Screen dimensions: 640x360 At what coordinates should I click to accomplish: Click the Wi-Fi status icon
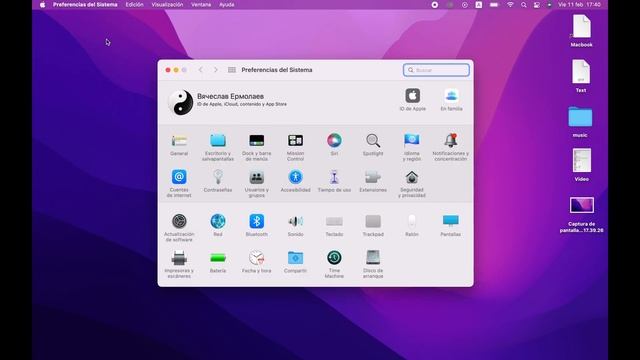pos(510,4)
